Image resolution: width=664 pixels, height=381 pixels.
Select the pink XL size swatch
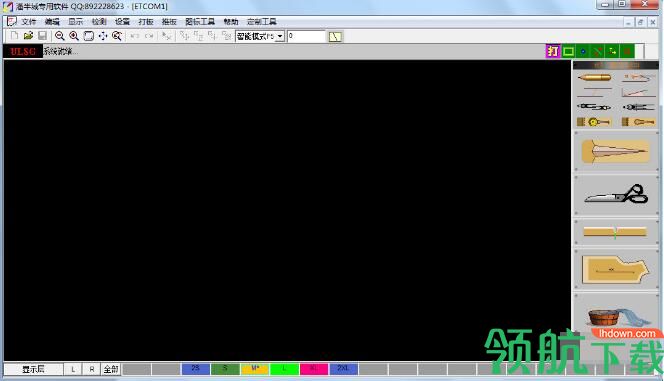click(314, 369)
